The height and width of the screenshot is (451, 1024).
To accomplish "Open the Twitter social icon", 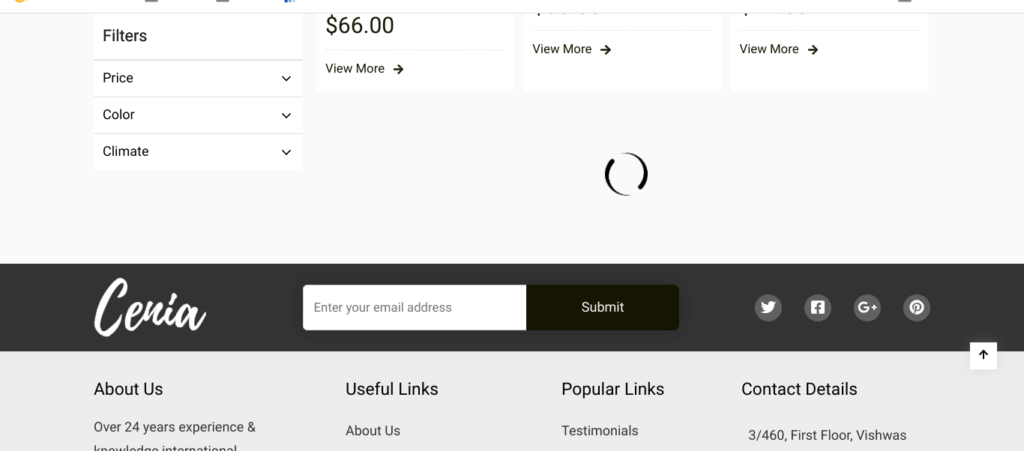I will pyautogui.click(x=768, y=307).
